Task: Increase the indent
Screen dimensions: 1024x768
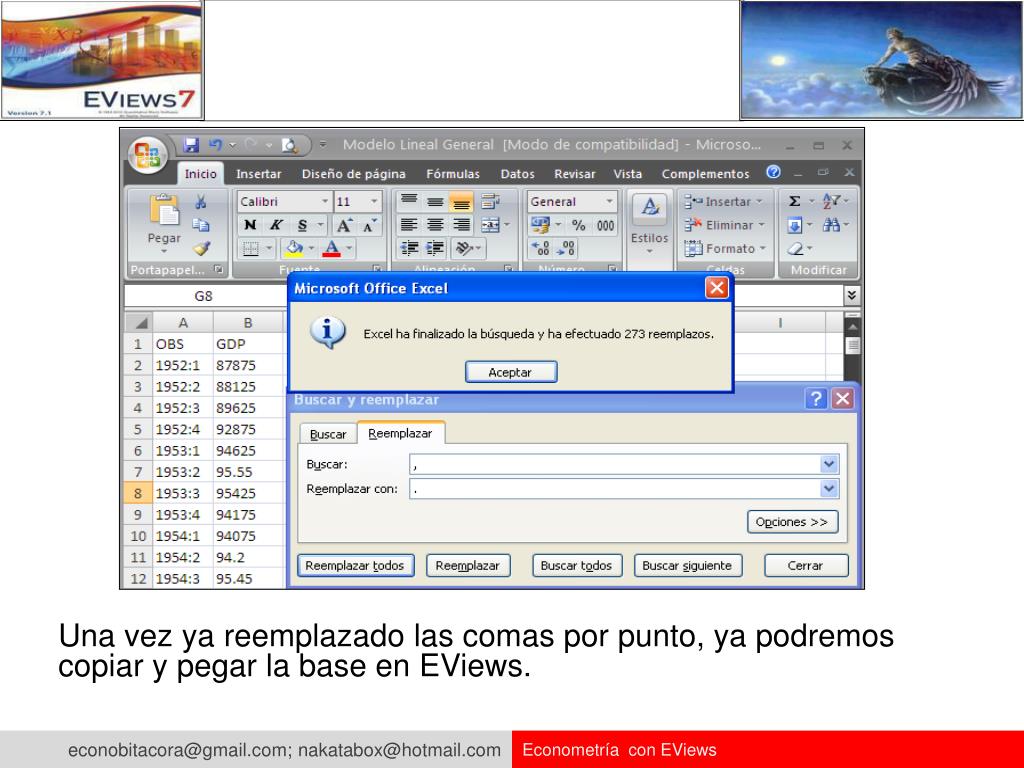Action: coord(435,248)
